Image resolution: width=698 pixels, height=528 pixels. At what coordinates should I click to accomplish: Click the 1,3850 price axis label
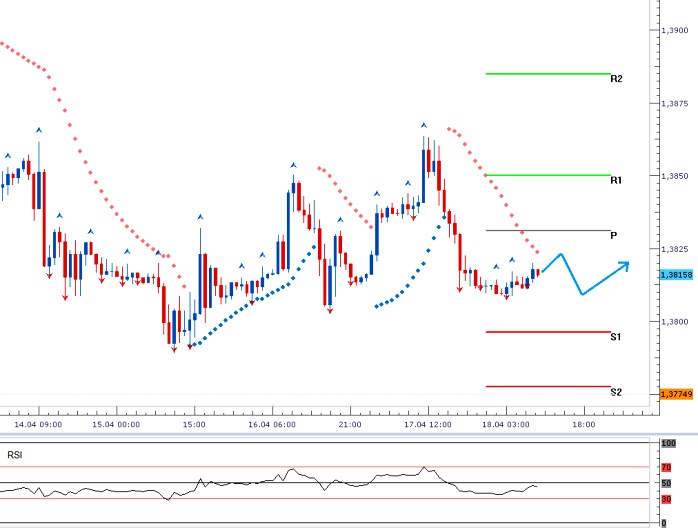[x=675, y=176]
